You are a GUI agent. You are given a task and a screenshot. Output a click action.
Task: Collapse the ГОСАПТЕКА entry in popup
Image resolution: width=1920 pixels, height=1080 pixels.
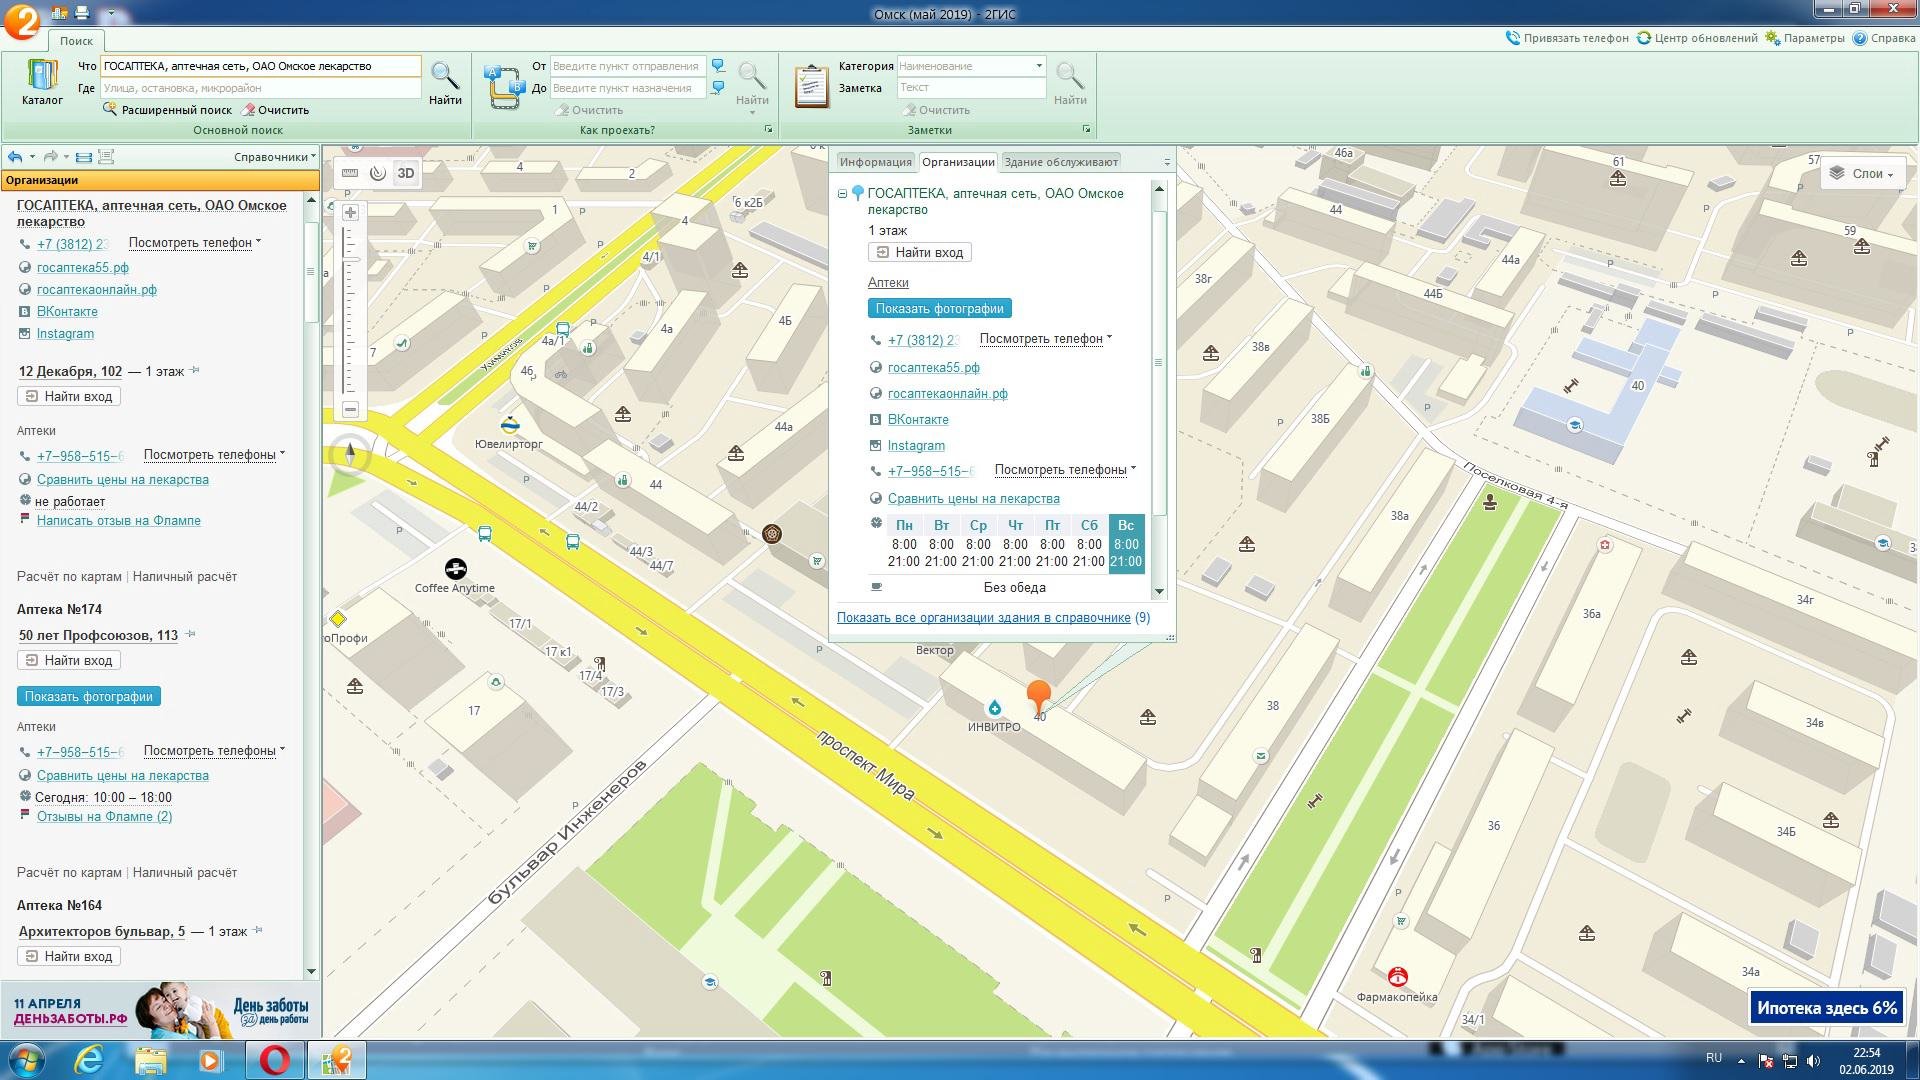842,194
